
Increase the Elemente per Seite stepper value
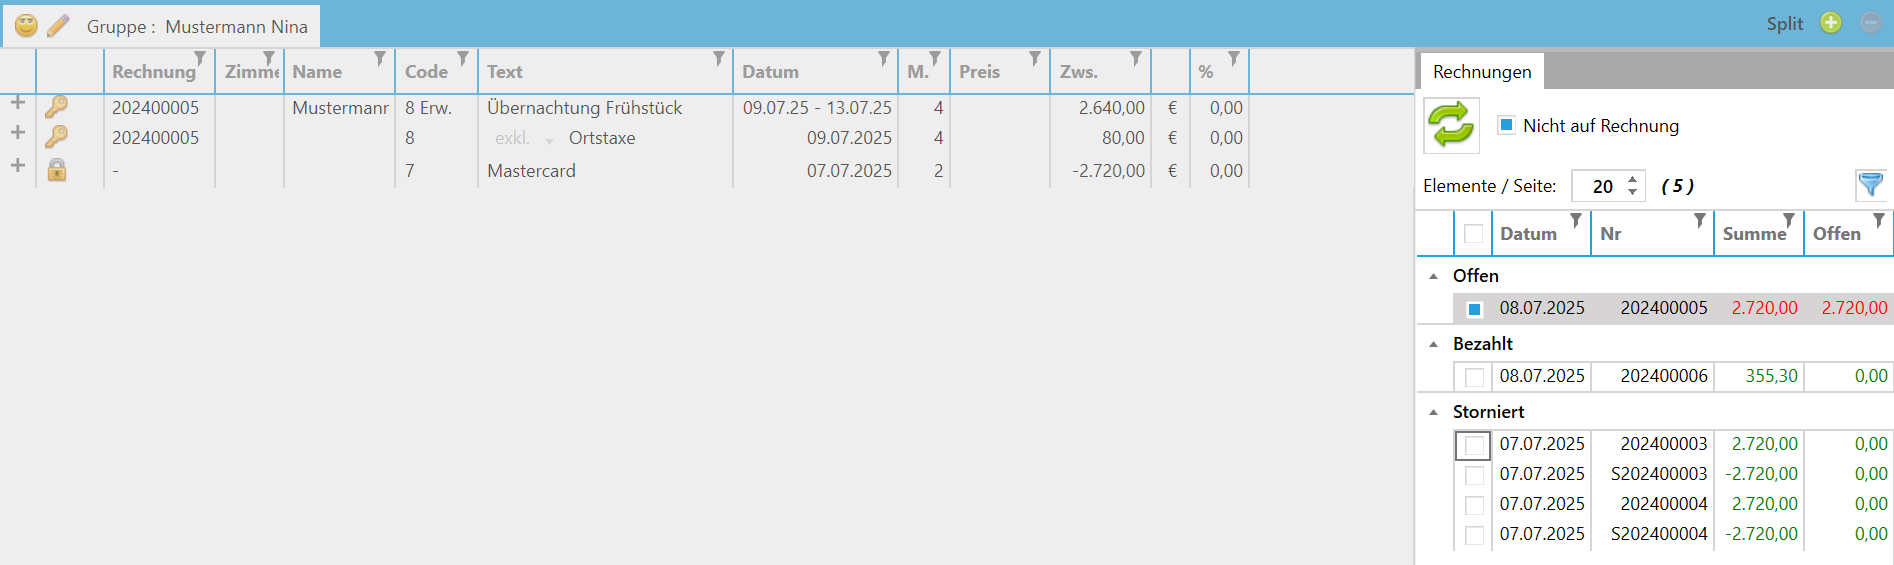pos(1632,179)
